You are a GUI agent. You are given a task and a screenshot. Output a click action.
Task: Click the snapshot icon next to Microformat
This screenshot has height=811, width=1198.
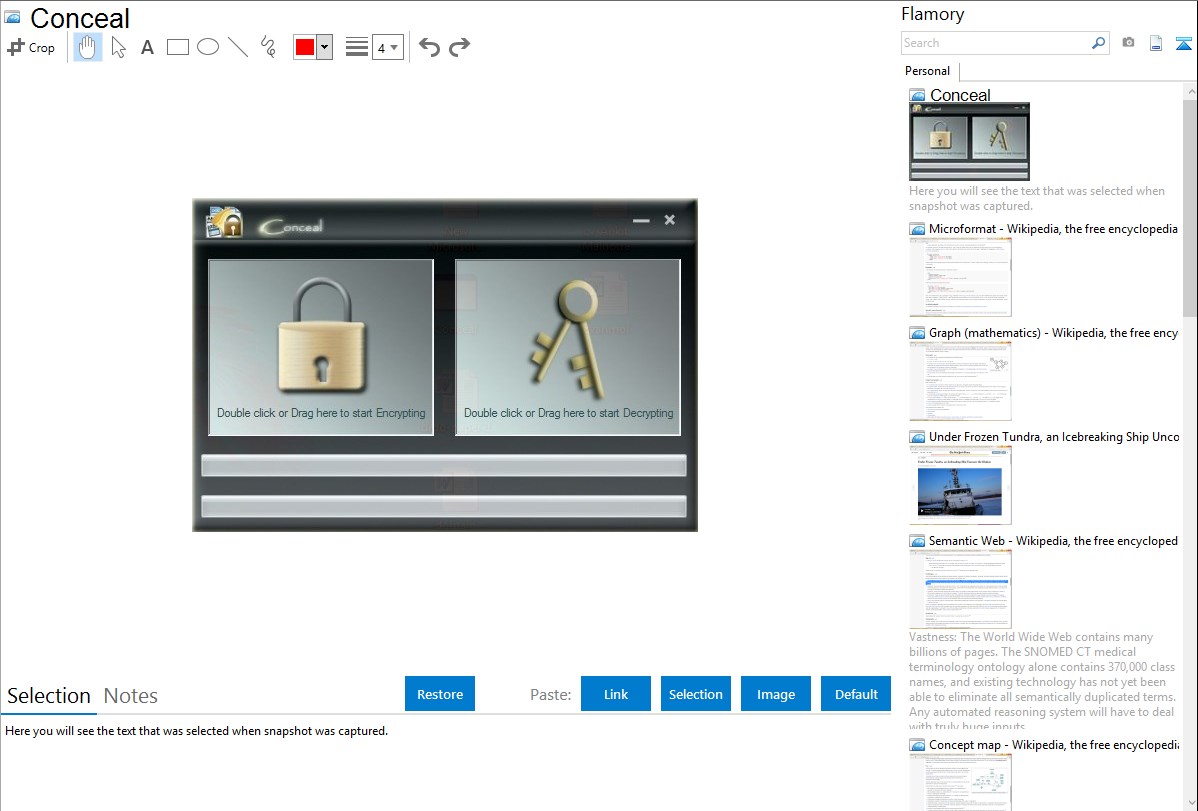point(918,229)
